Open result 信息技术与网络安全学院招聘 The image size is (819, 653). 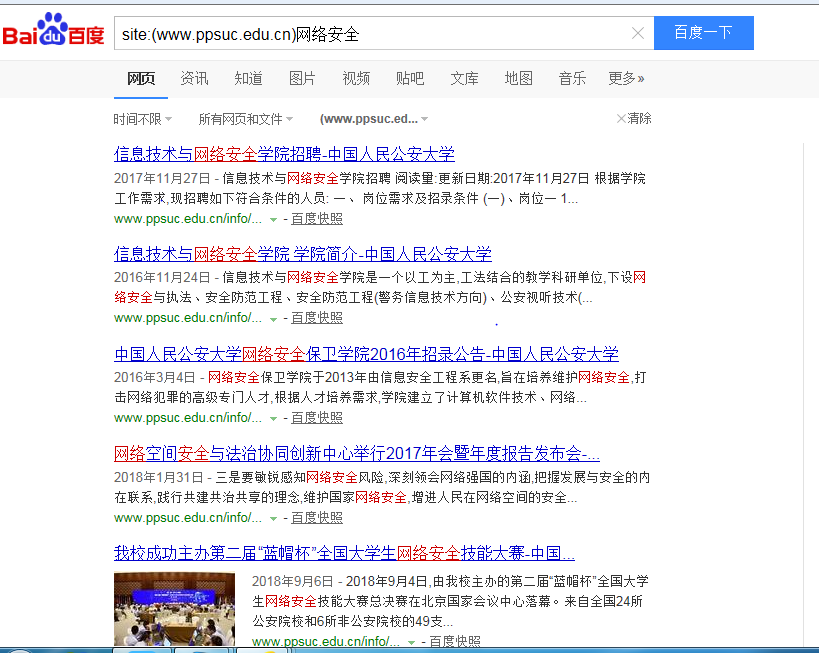click(284, 154)
